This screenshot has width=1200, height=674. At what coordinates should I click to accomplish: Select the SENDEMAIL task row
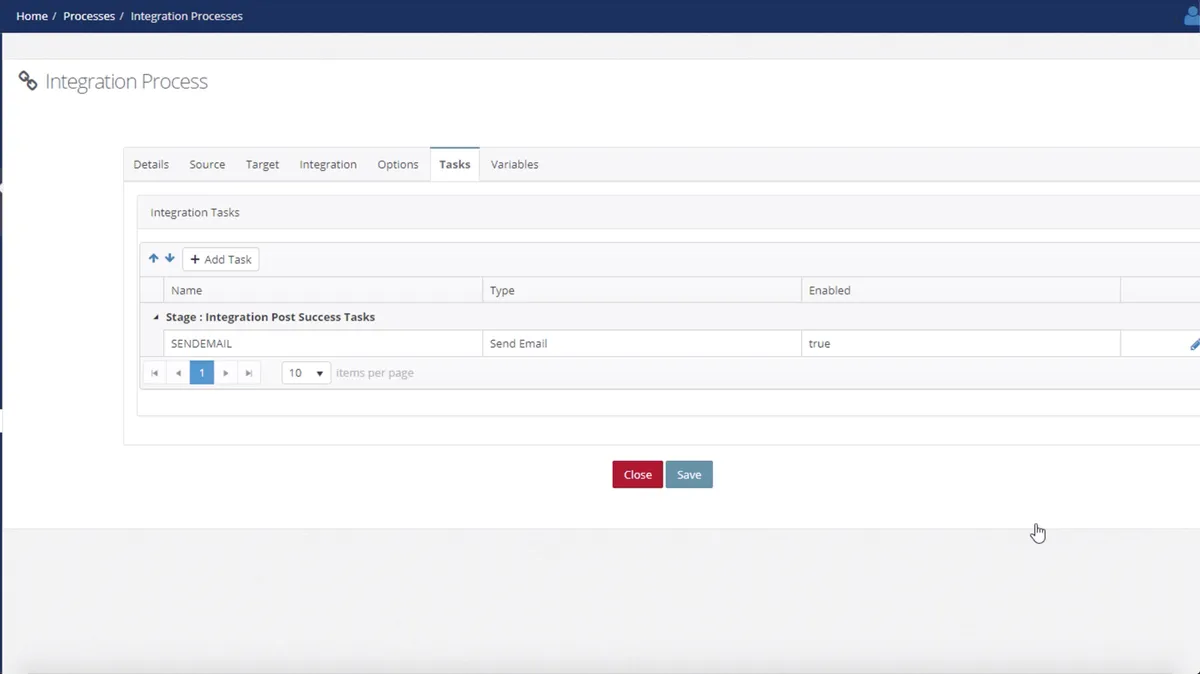[322, 344]
